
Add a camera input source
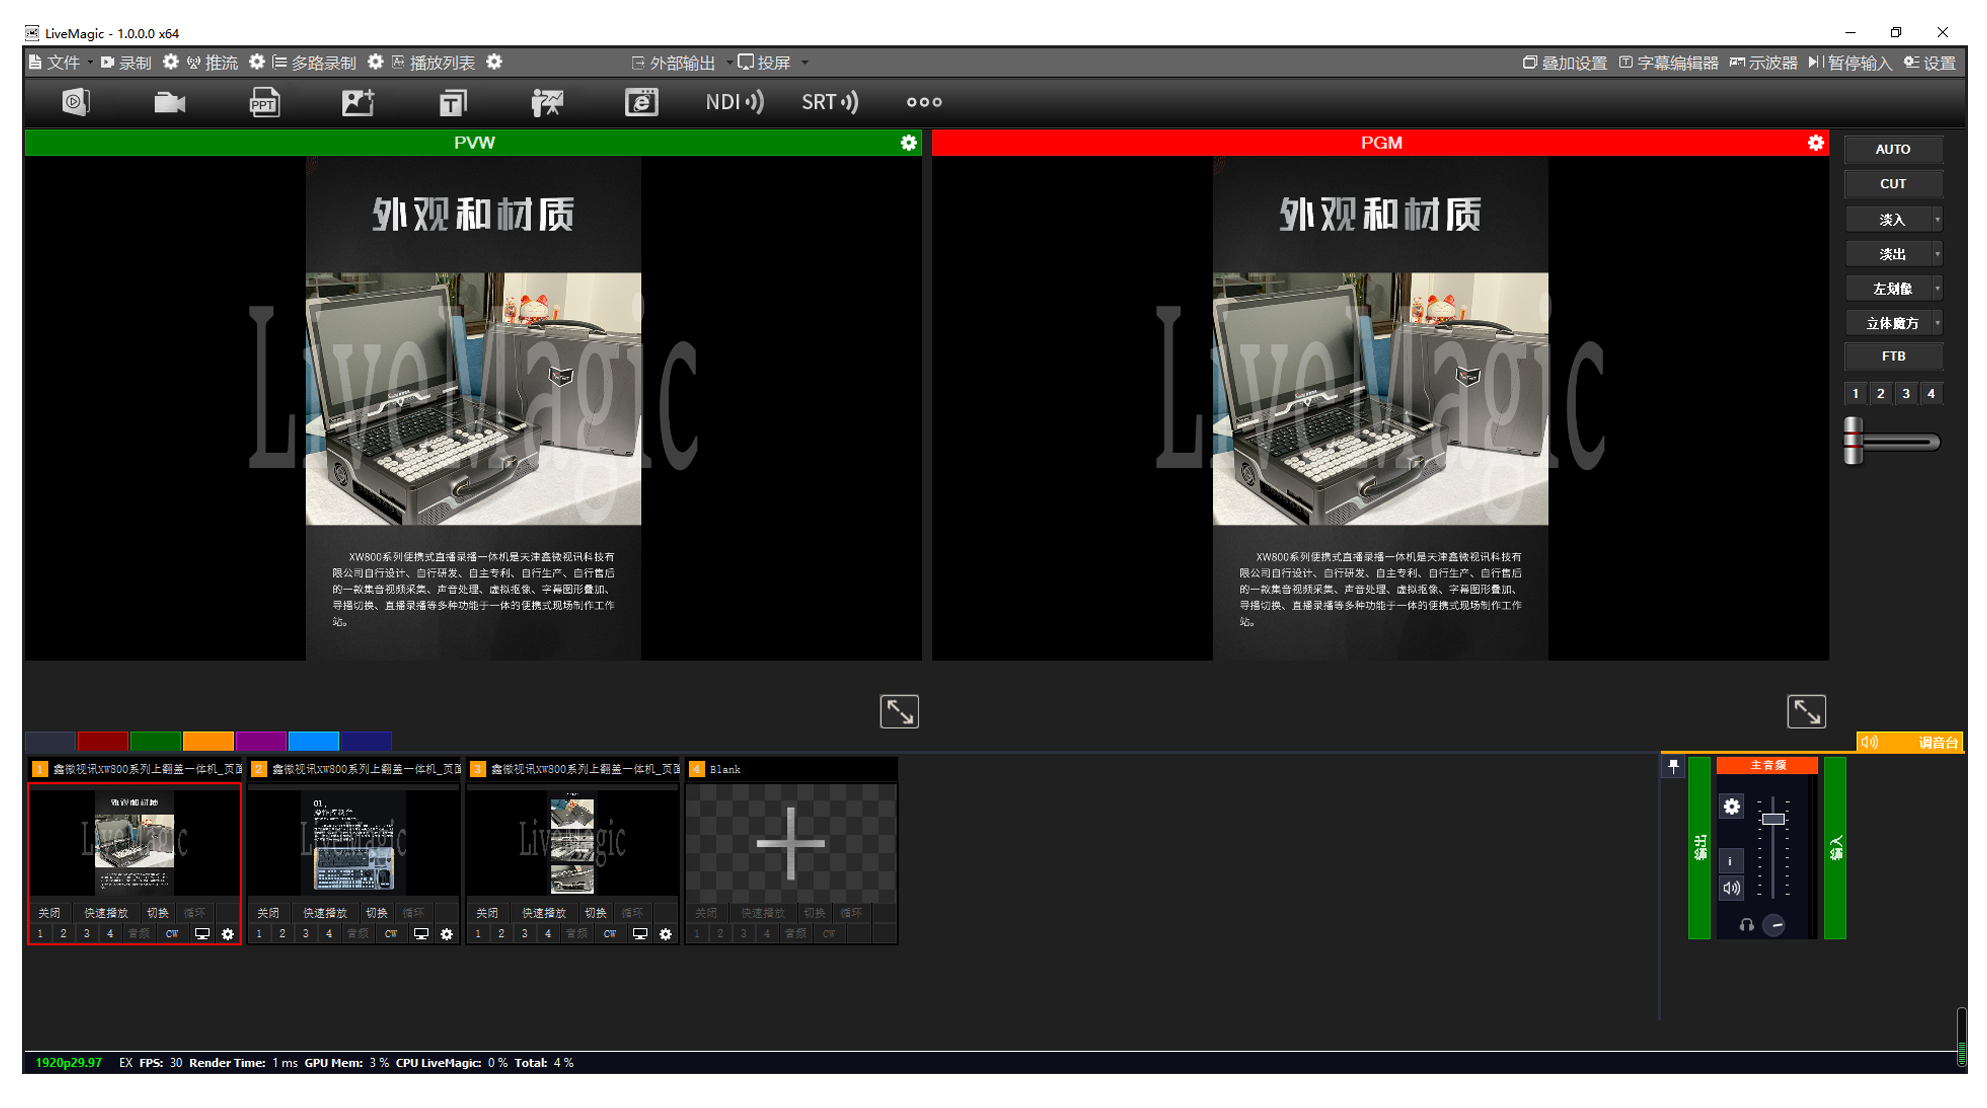(169, 102)
